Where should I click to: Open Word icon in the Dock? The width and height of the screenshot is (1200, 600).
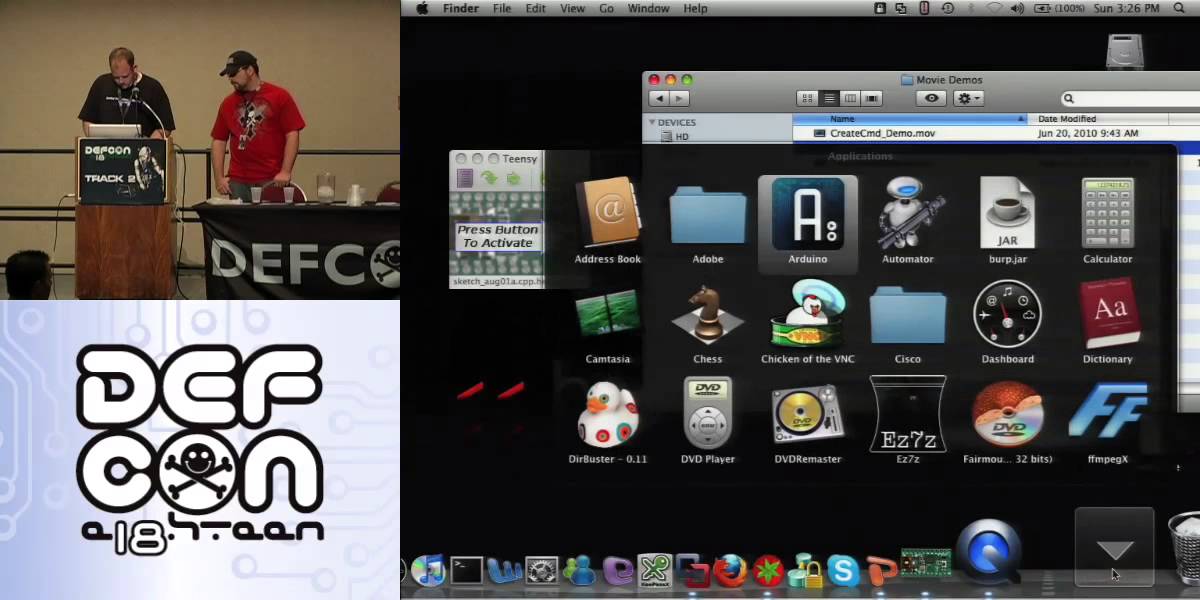pyautogui.click(x=504, y=571)
